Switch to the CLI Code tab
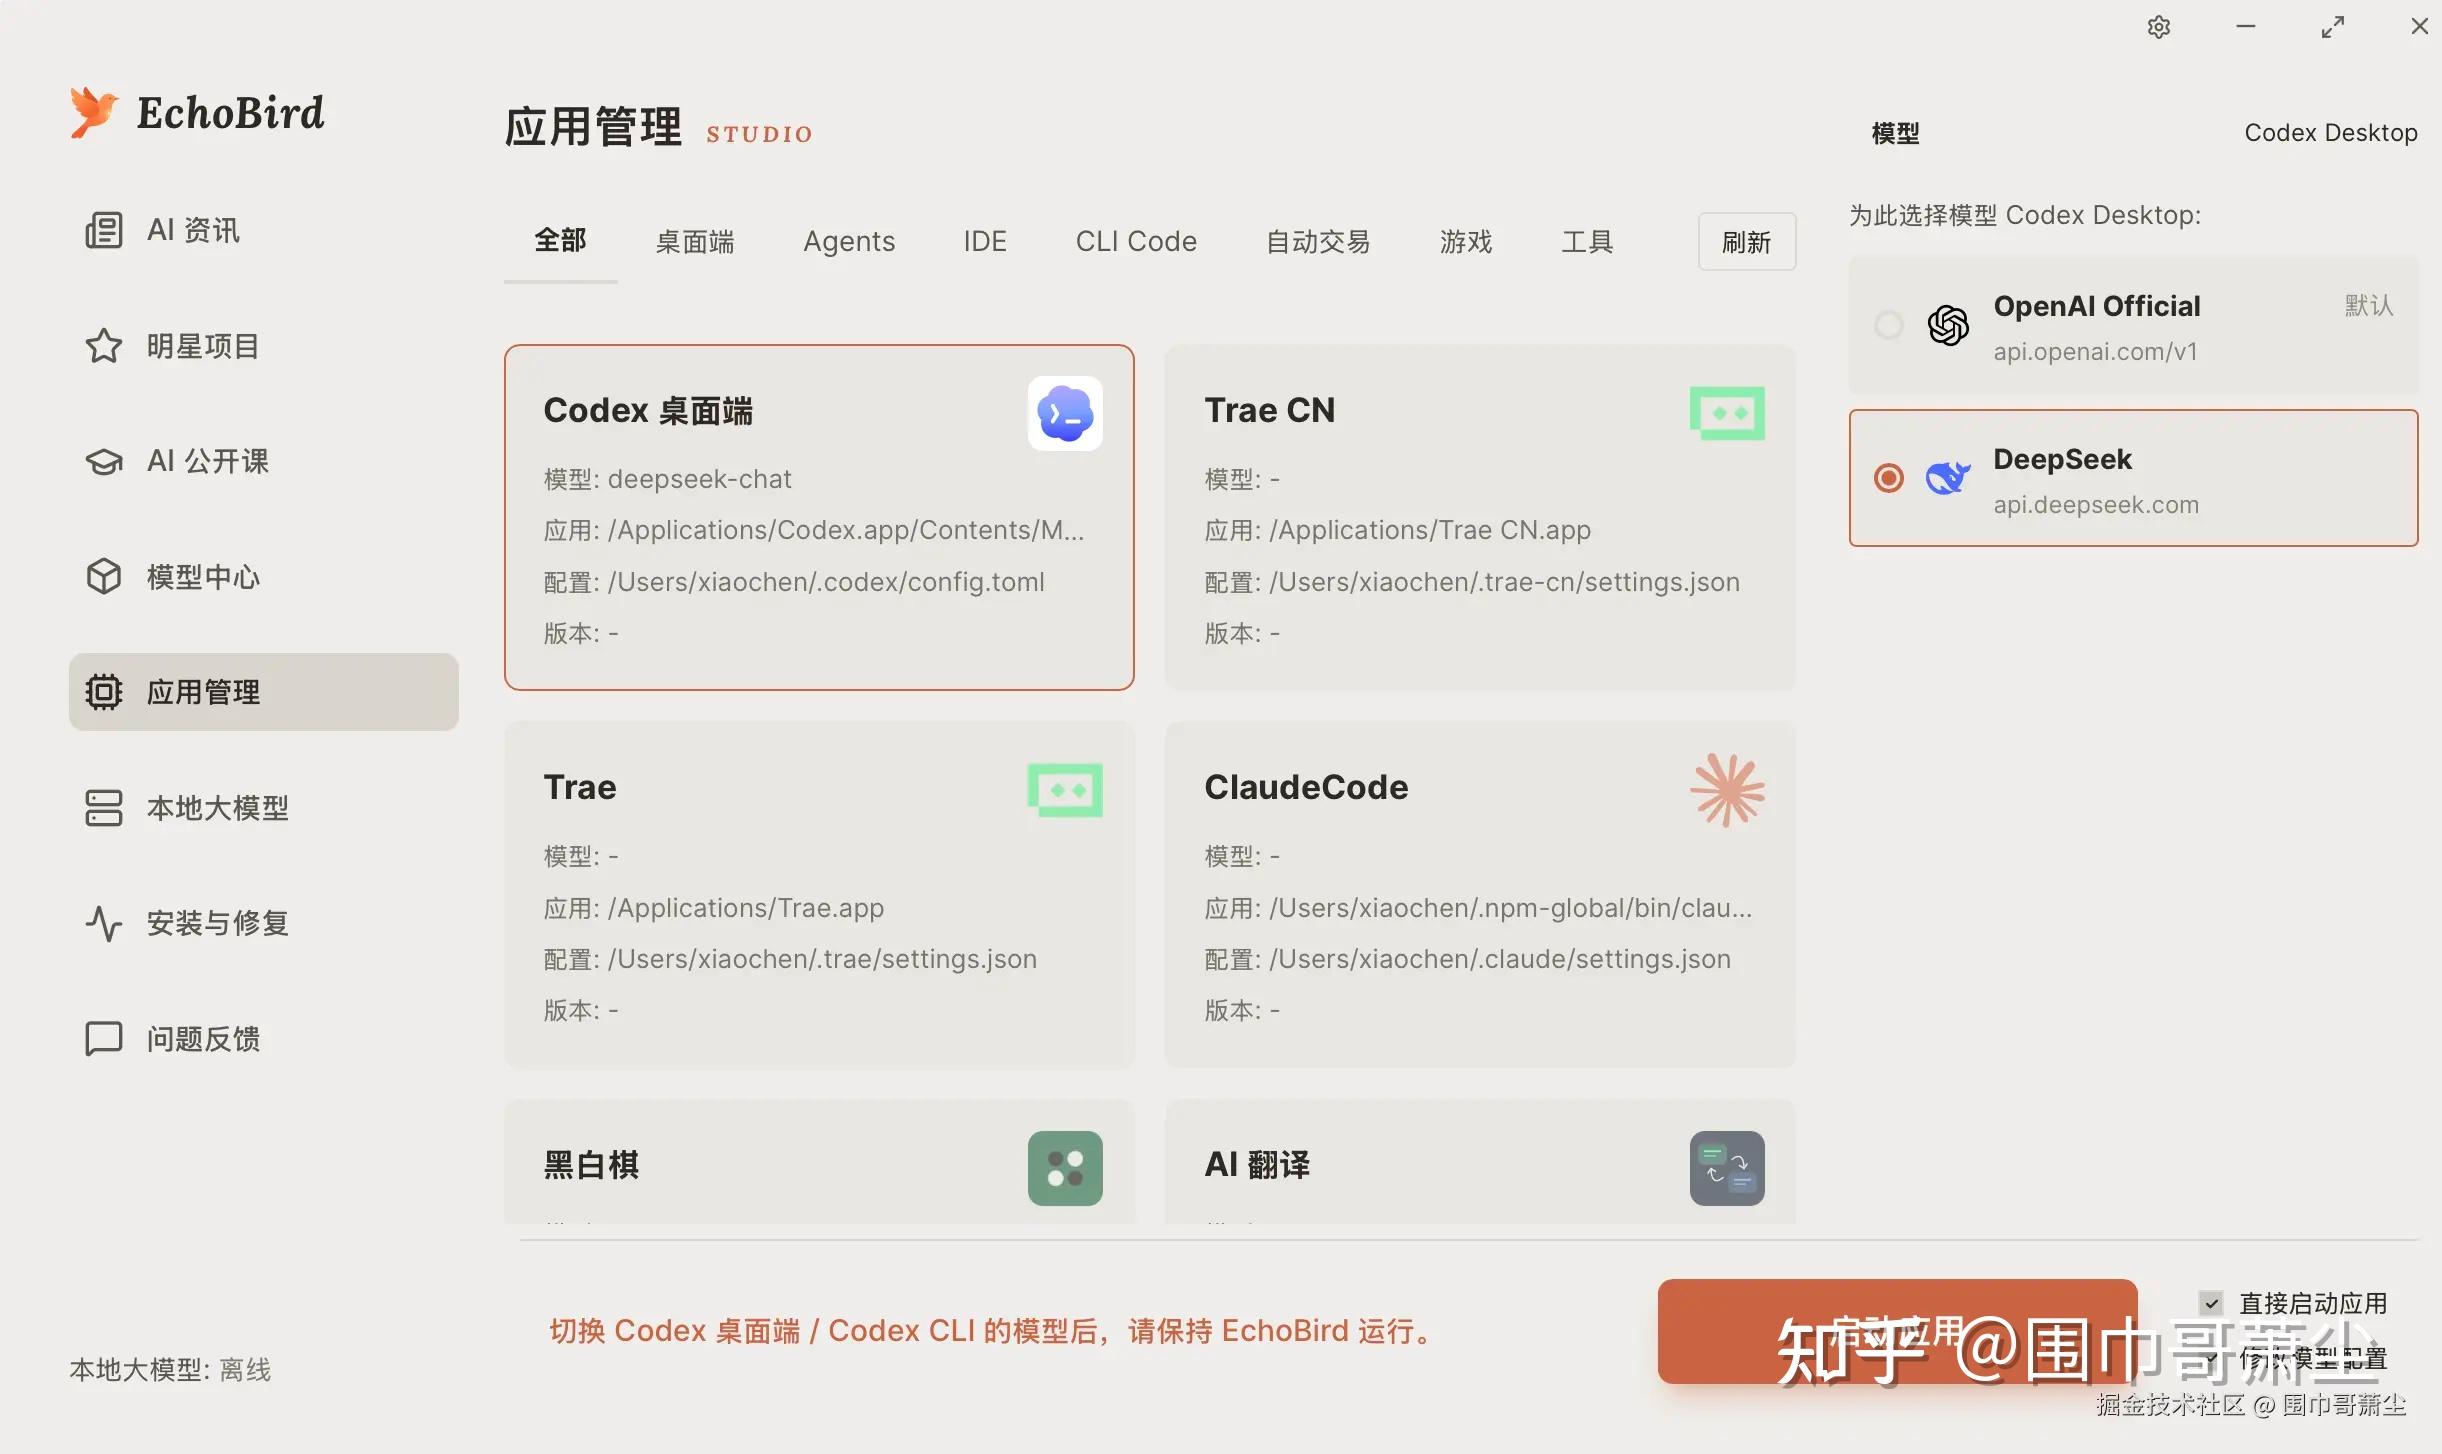Screen dimensions: 2442x1454 tap(1136, 241)
